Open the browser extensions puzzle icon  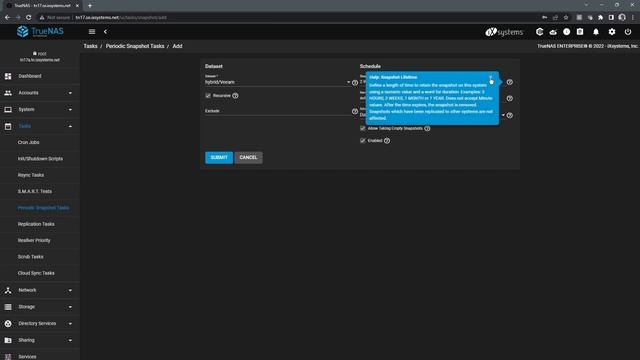pyautogui.click(x=600, y=18)
